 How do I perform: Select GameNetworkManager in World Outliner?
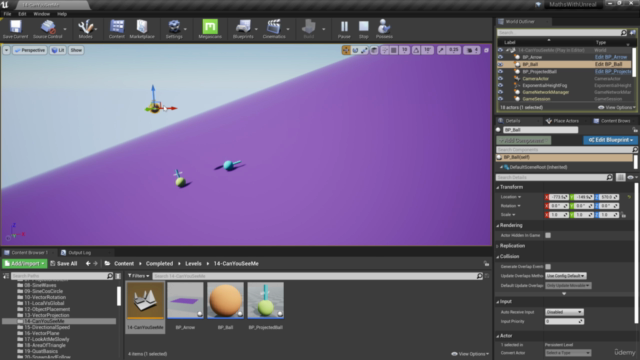pyautogui.click(x=545, y=92)
